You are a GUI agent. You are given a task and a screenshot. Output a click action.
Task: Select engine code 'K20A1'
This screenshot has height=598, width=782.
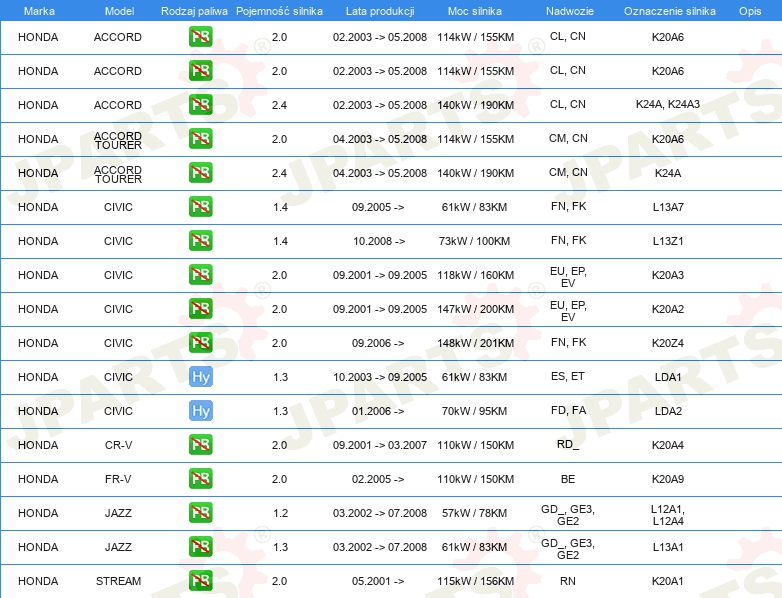668,581
